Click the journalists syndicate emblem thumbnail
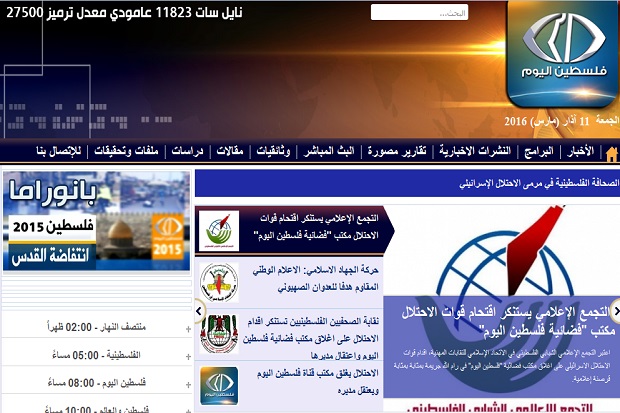 tap(219, 334)
